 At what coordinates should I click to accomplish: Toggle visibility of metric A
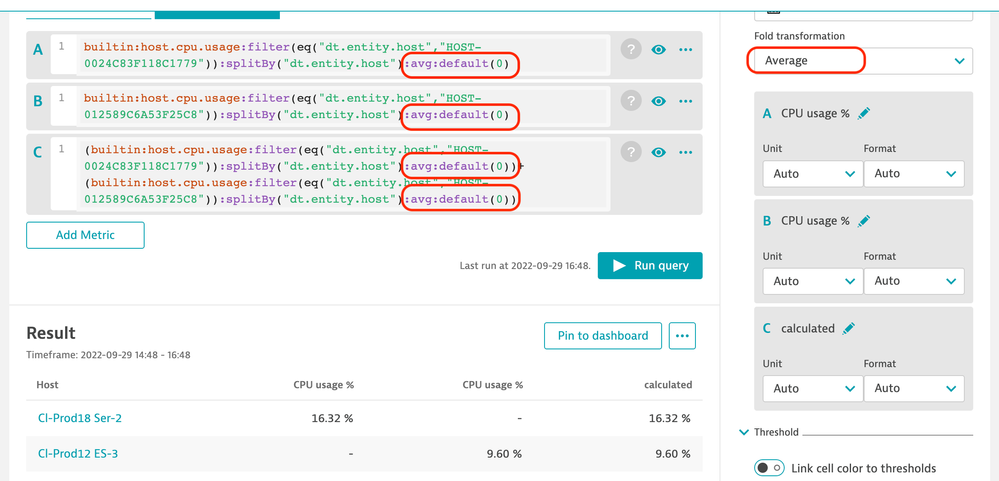658,49
